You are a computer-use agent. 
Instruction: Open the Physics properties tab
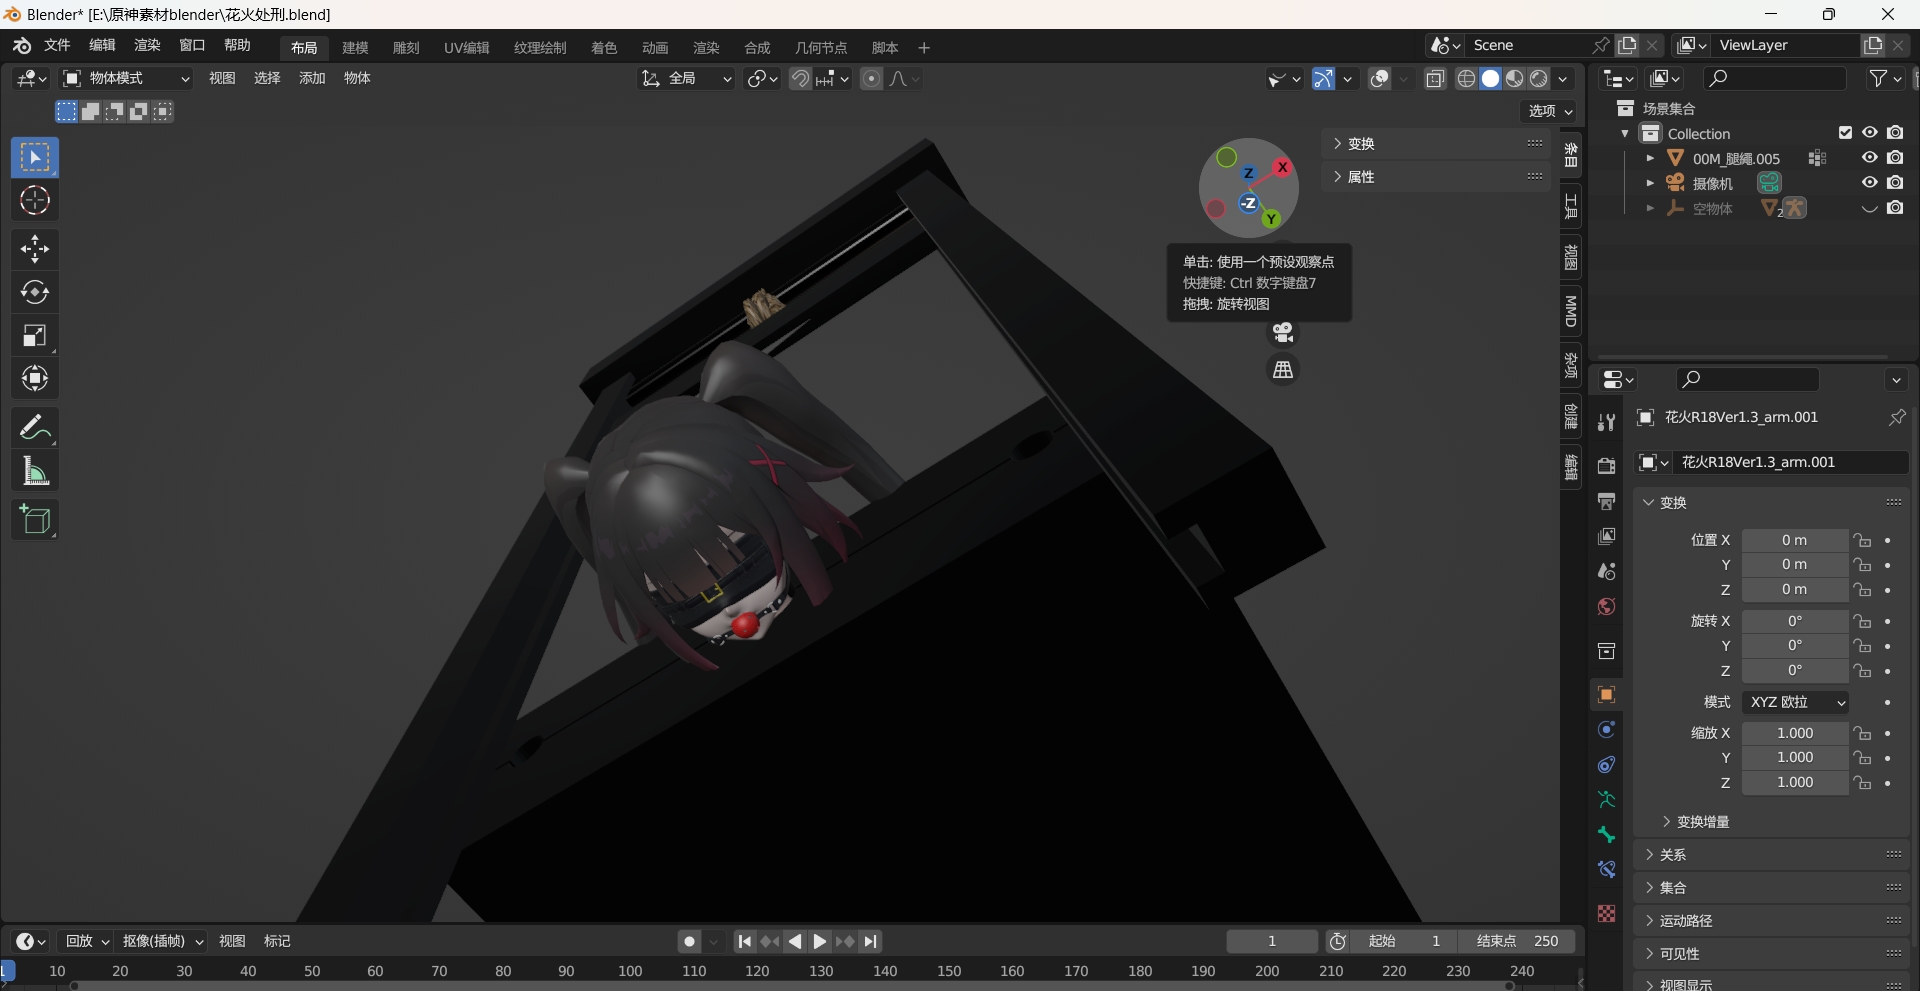coord(1607,730)
